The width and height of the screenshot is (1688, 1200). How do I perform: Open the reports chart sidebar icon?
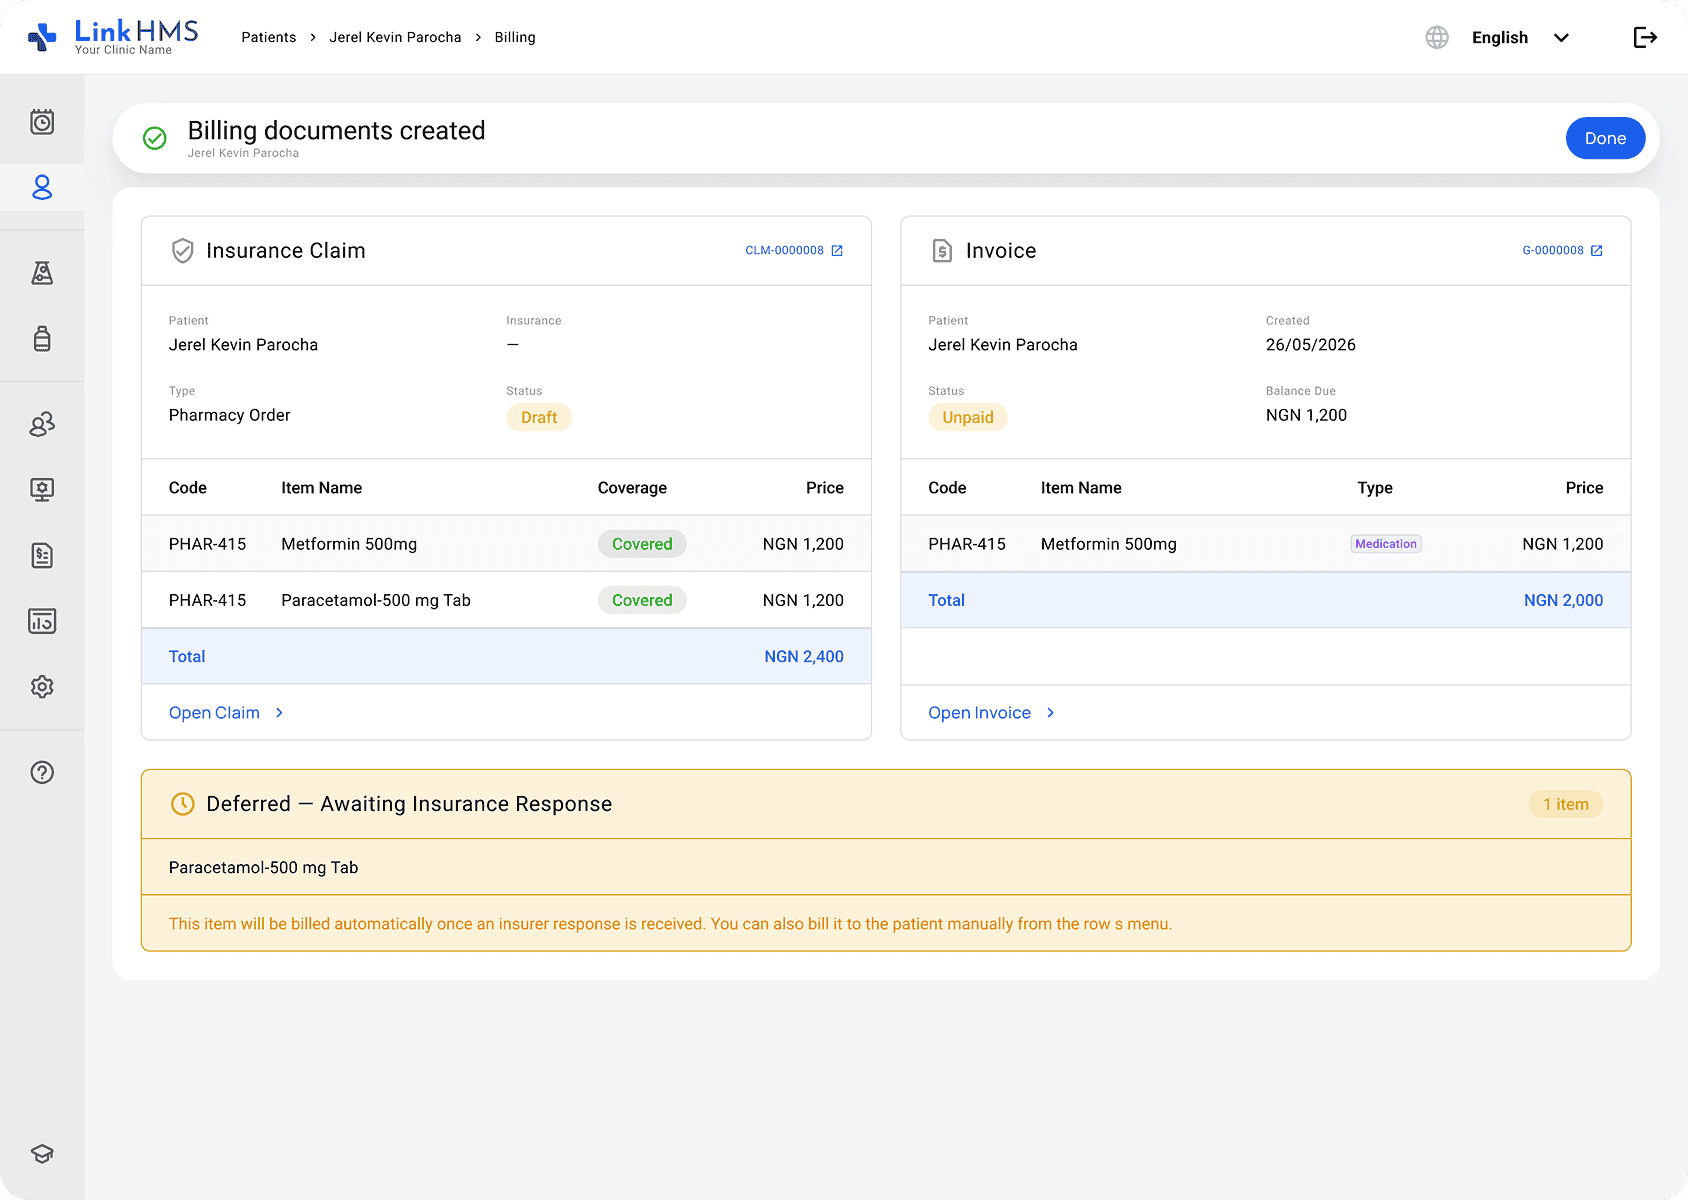[42, 621]
